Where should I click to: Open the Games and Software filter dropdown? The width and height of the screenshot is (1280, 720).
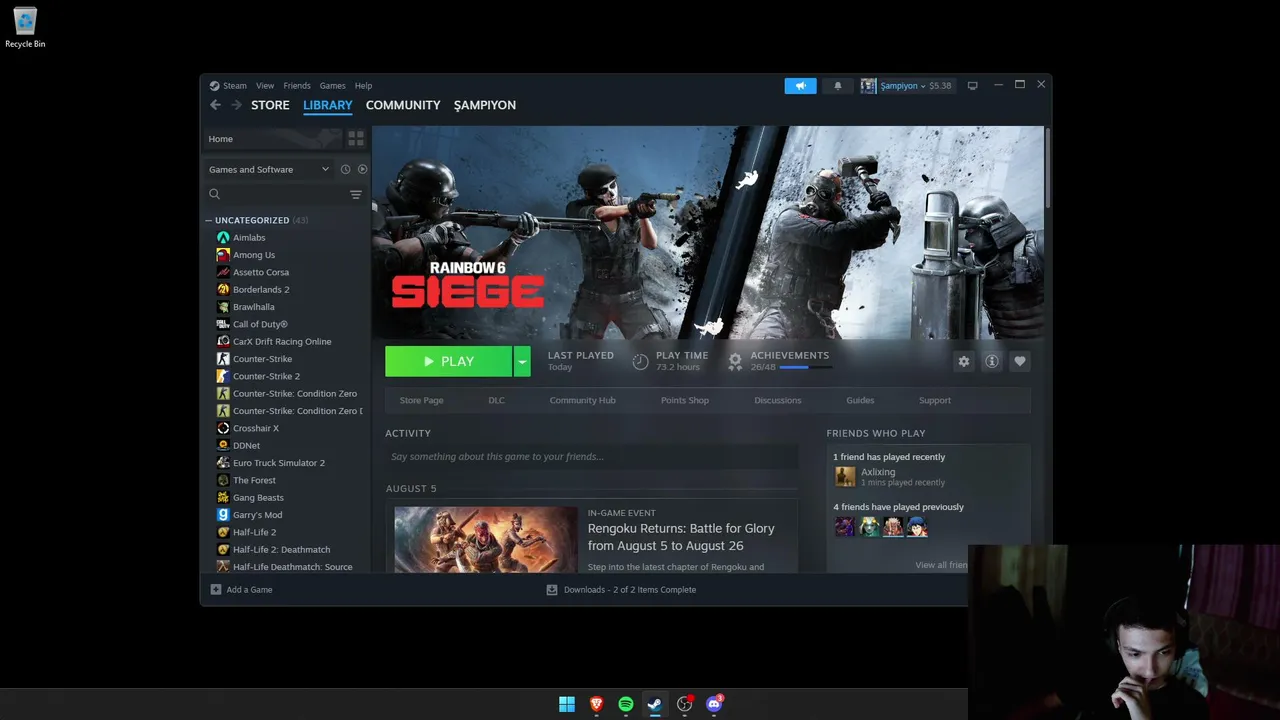pyautogui.click(x=269, y=169)
